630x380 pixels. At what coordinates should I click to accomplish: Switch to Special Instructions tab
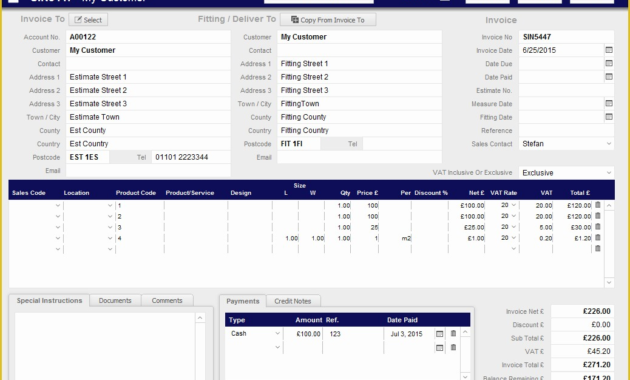tap(49, 300)
